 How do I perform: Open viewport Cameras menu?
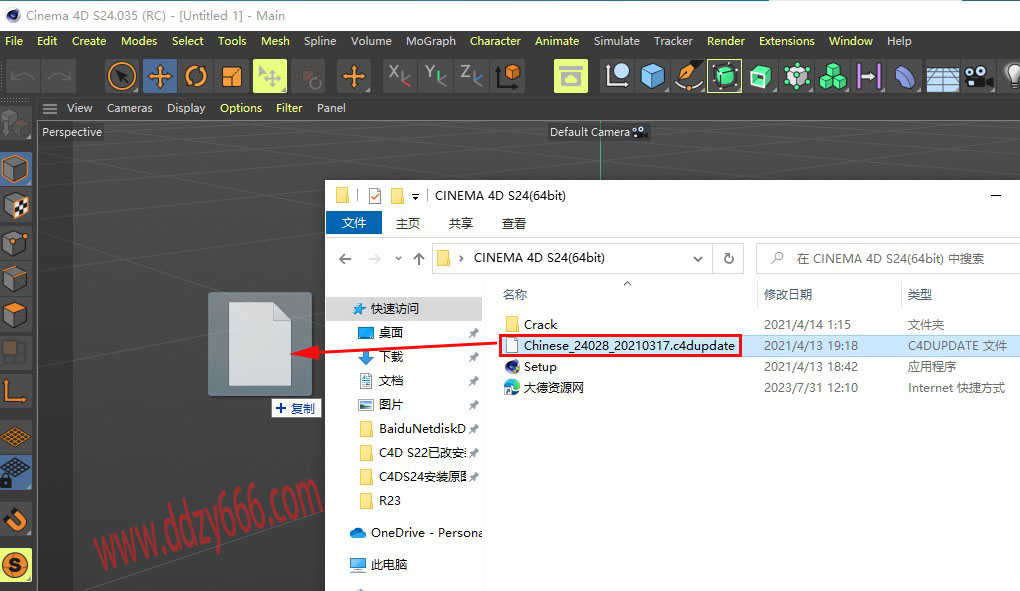(129, 108)
